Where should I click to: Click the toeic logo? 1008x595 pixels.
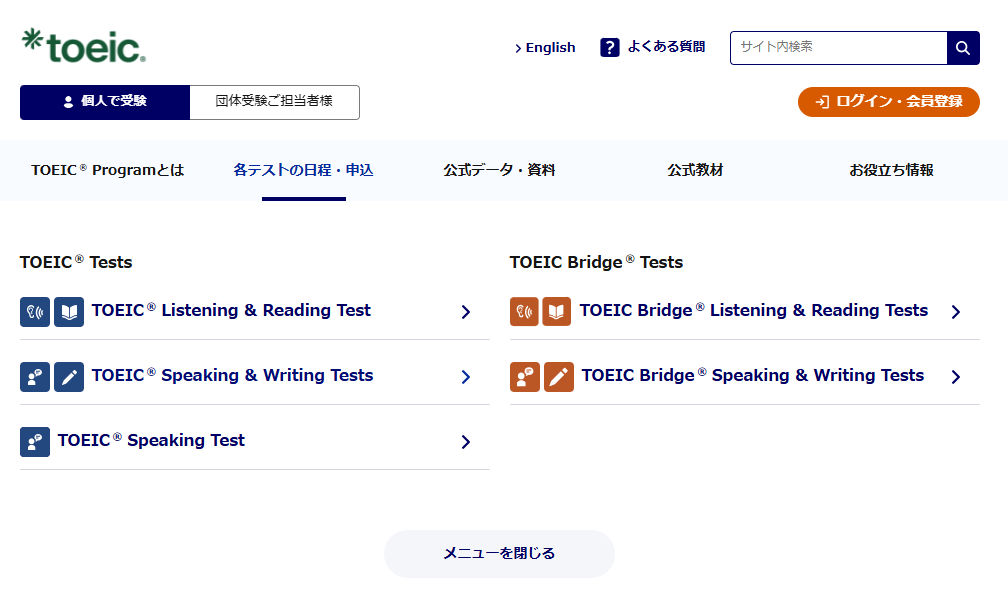click(84, 46)
